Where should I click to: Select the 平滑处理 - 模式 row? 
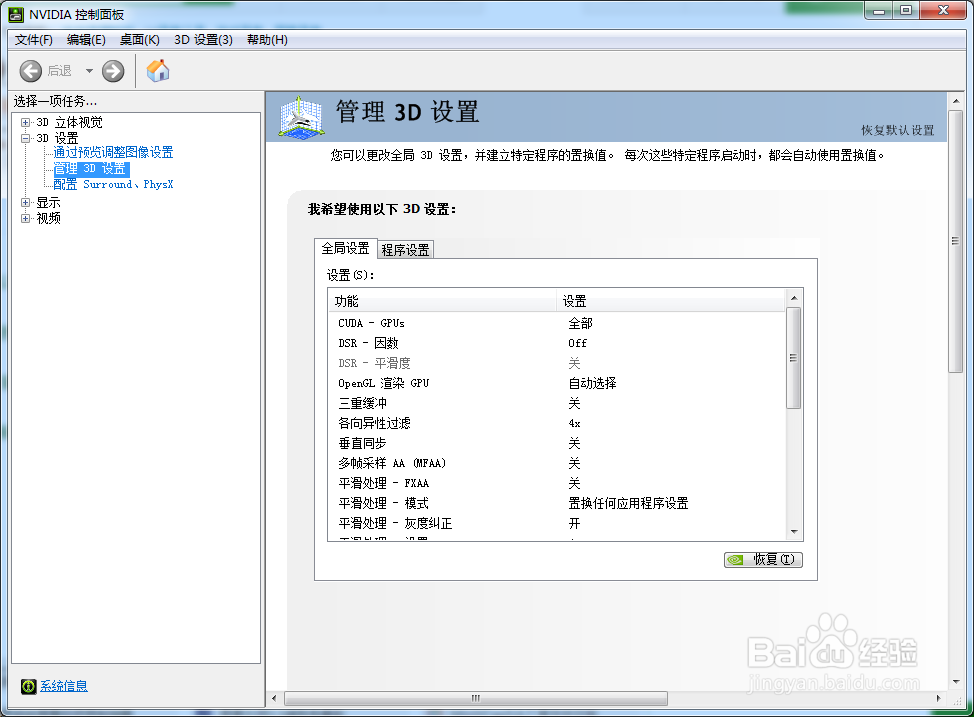click(x=557, y=503)
